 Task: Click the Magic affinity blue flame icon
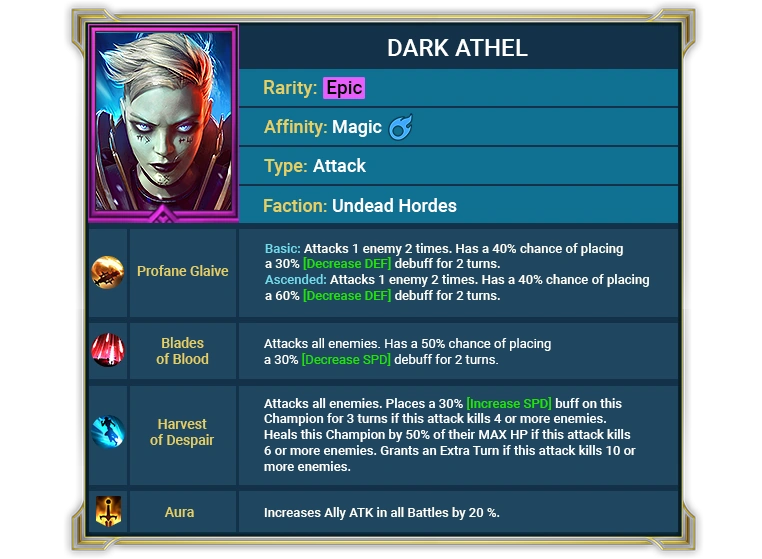click(401, 127)
